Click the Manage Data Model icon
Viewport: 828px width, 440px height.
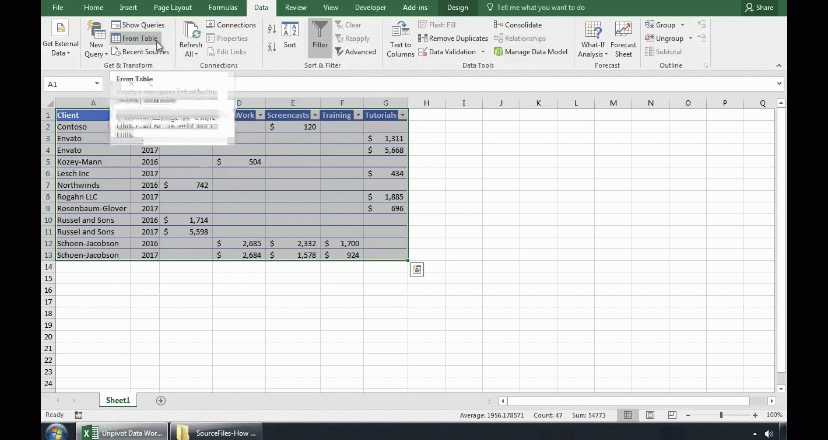[x=498, y=52]
